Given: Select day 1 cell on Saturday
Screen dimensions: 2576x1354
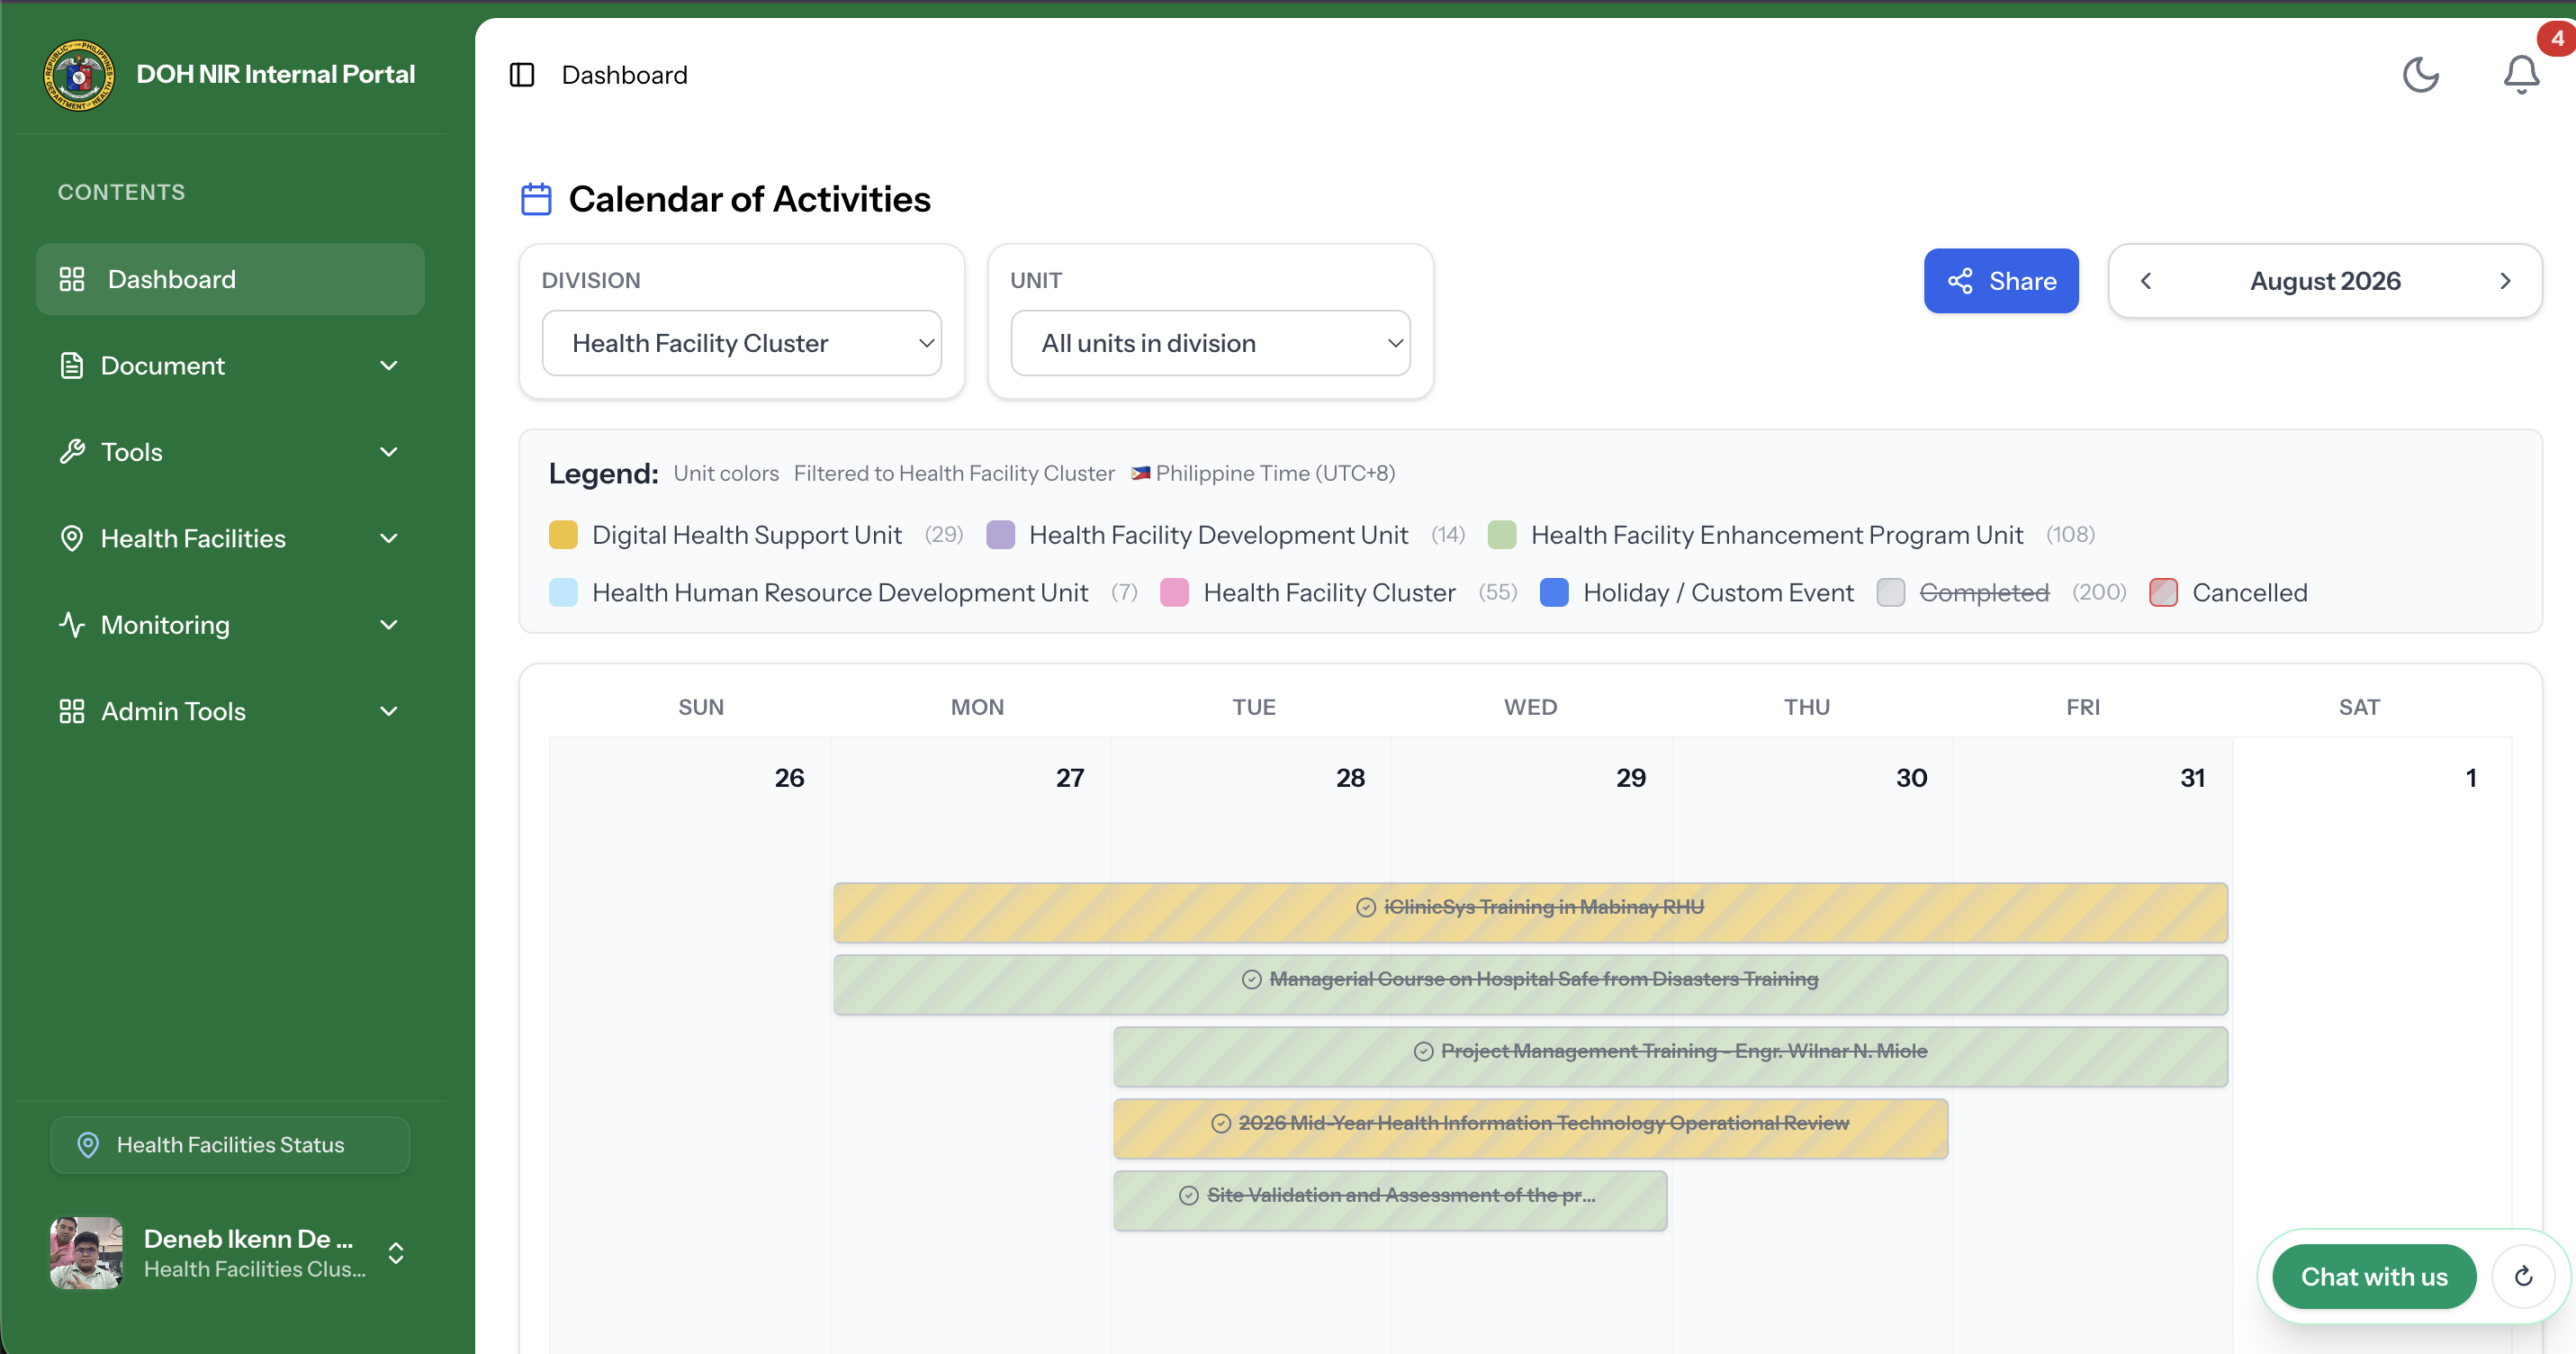Looking at the screenshot, I should pyautogui.click(x=2372, y=1045).
